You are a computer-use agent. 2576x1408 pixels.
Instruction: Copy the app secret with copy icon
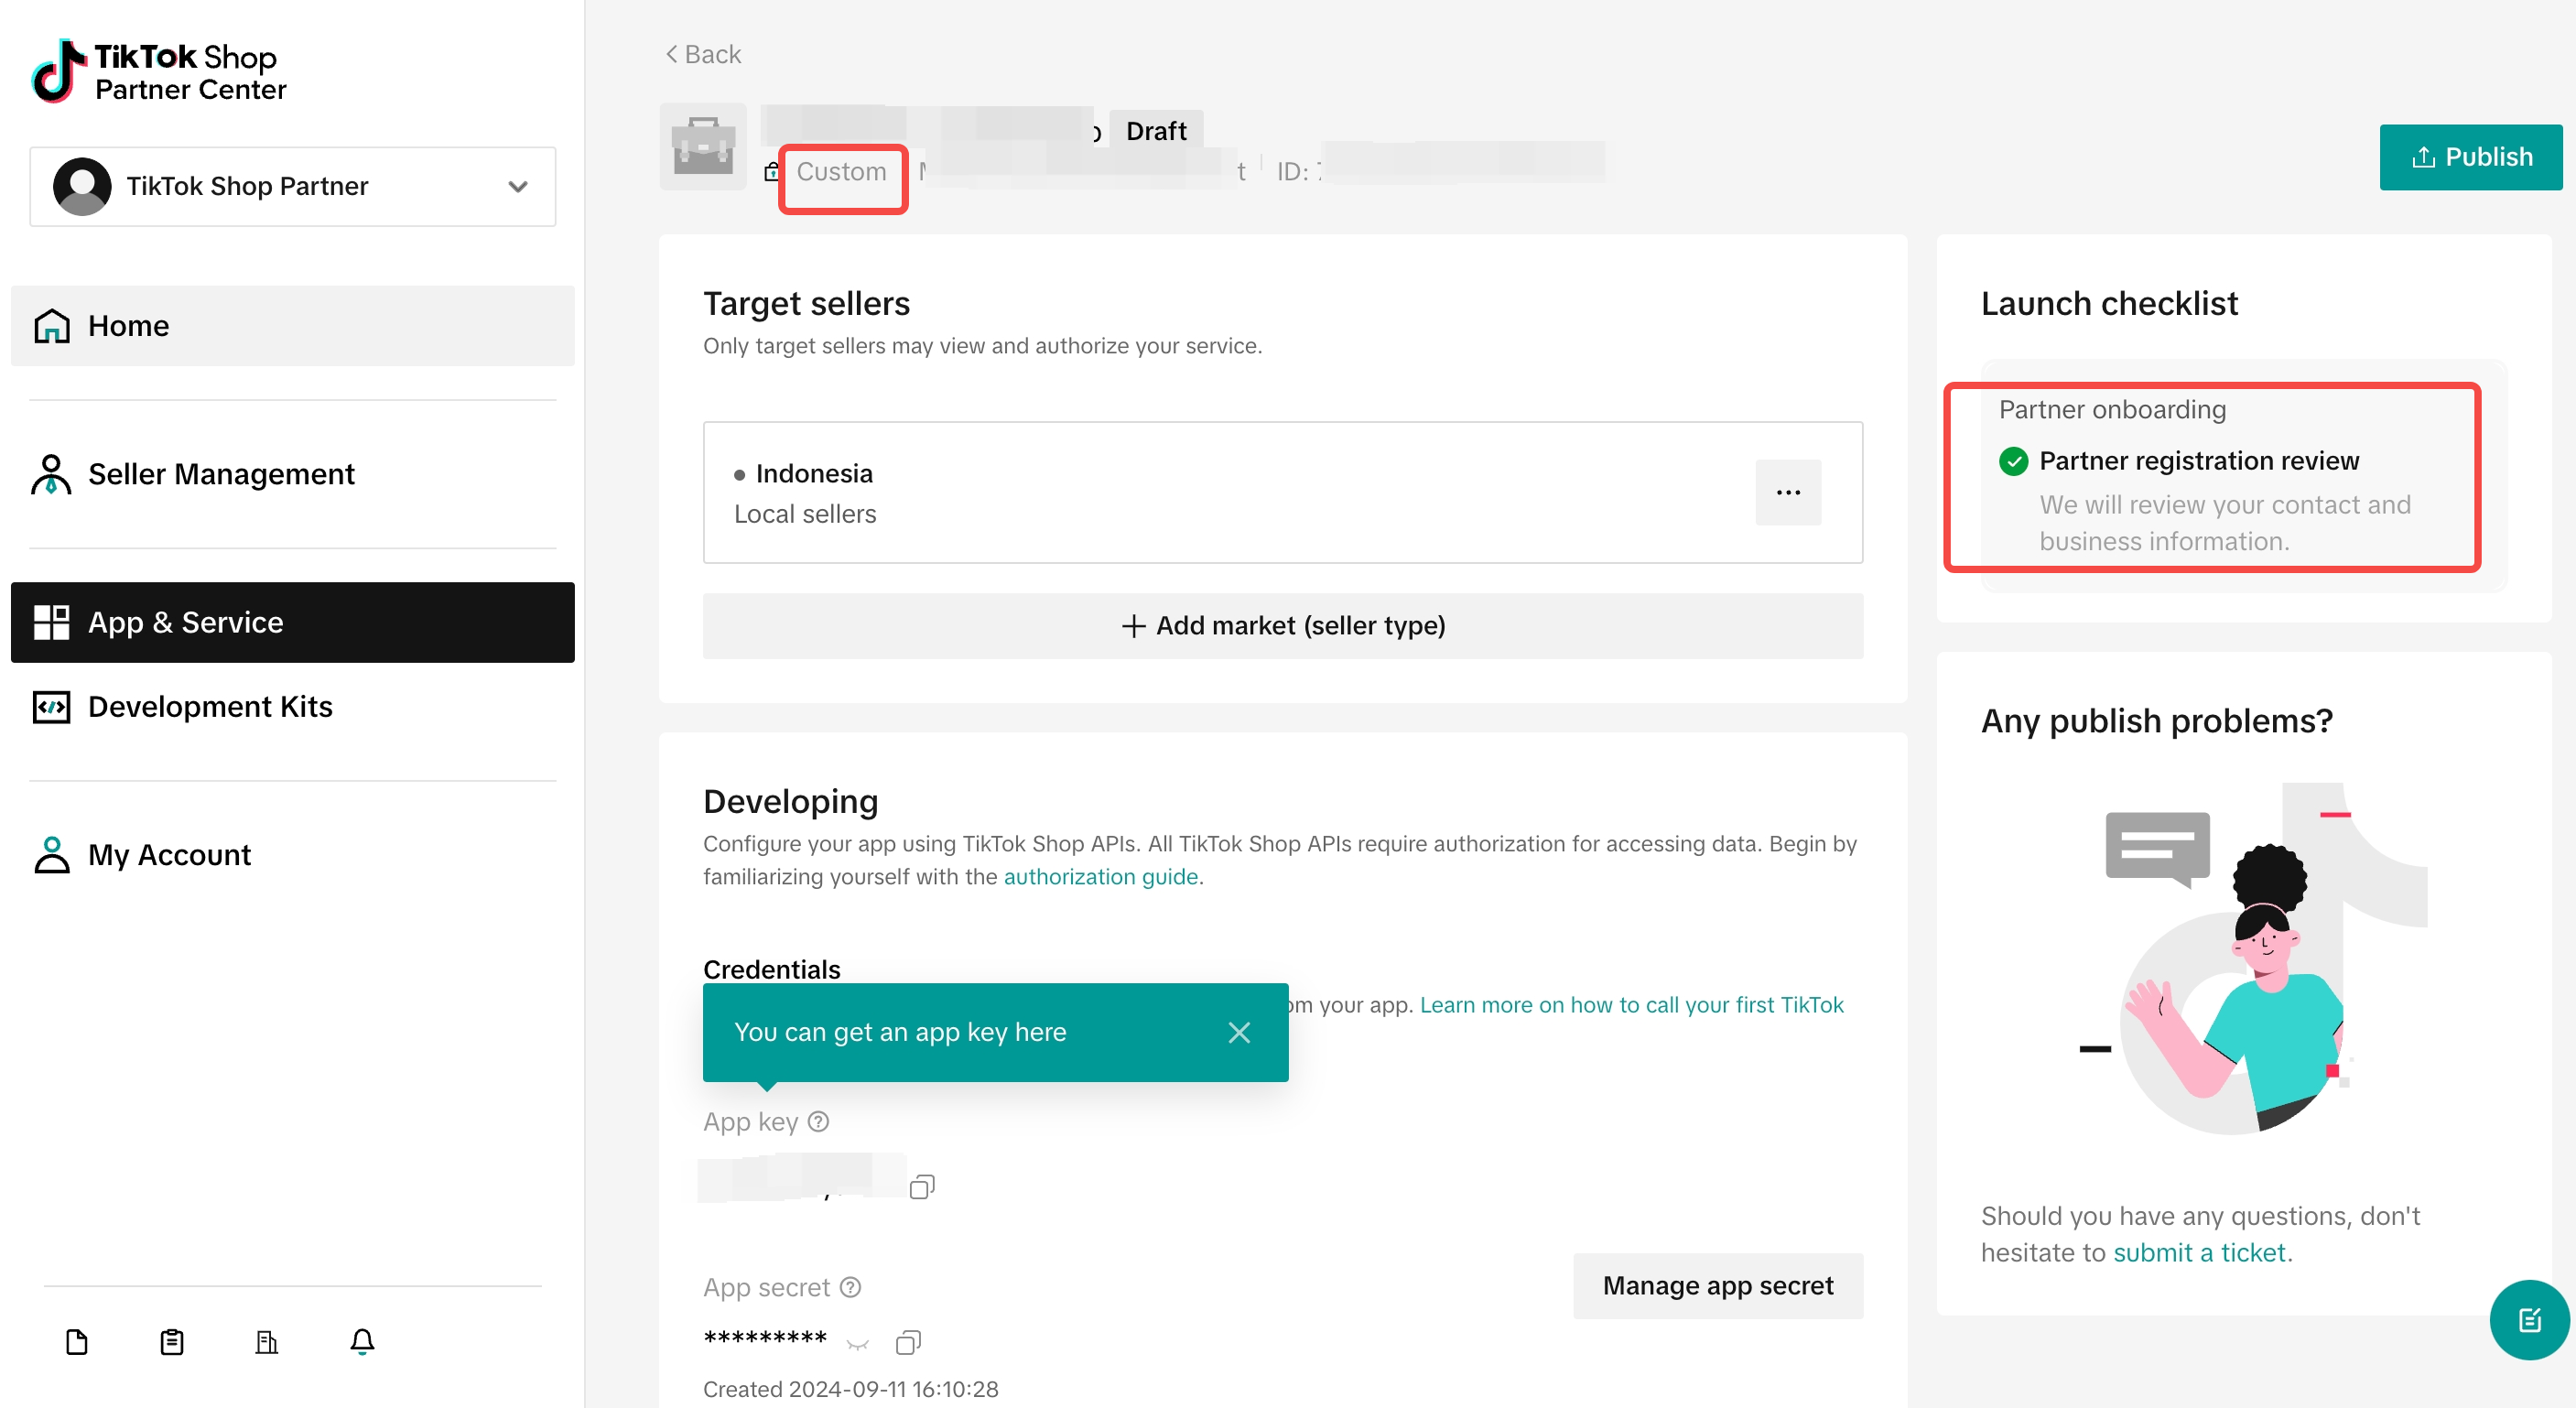click(x=908, y=1342)
